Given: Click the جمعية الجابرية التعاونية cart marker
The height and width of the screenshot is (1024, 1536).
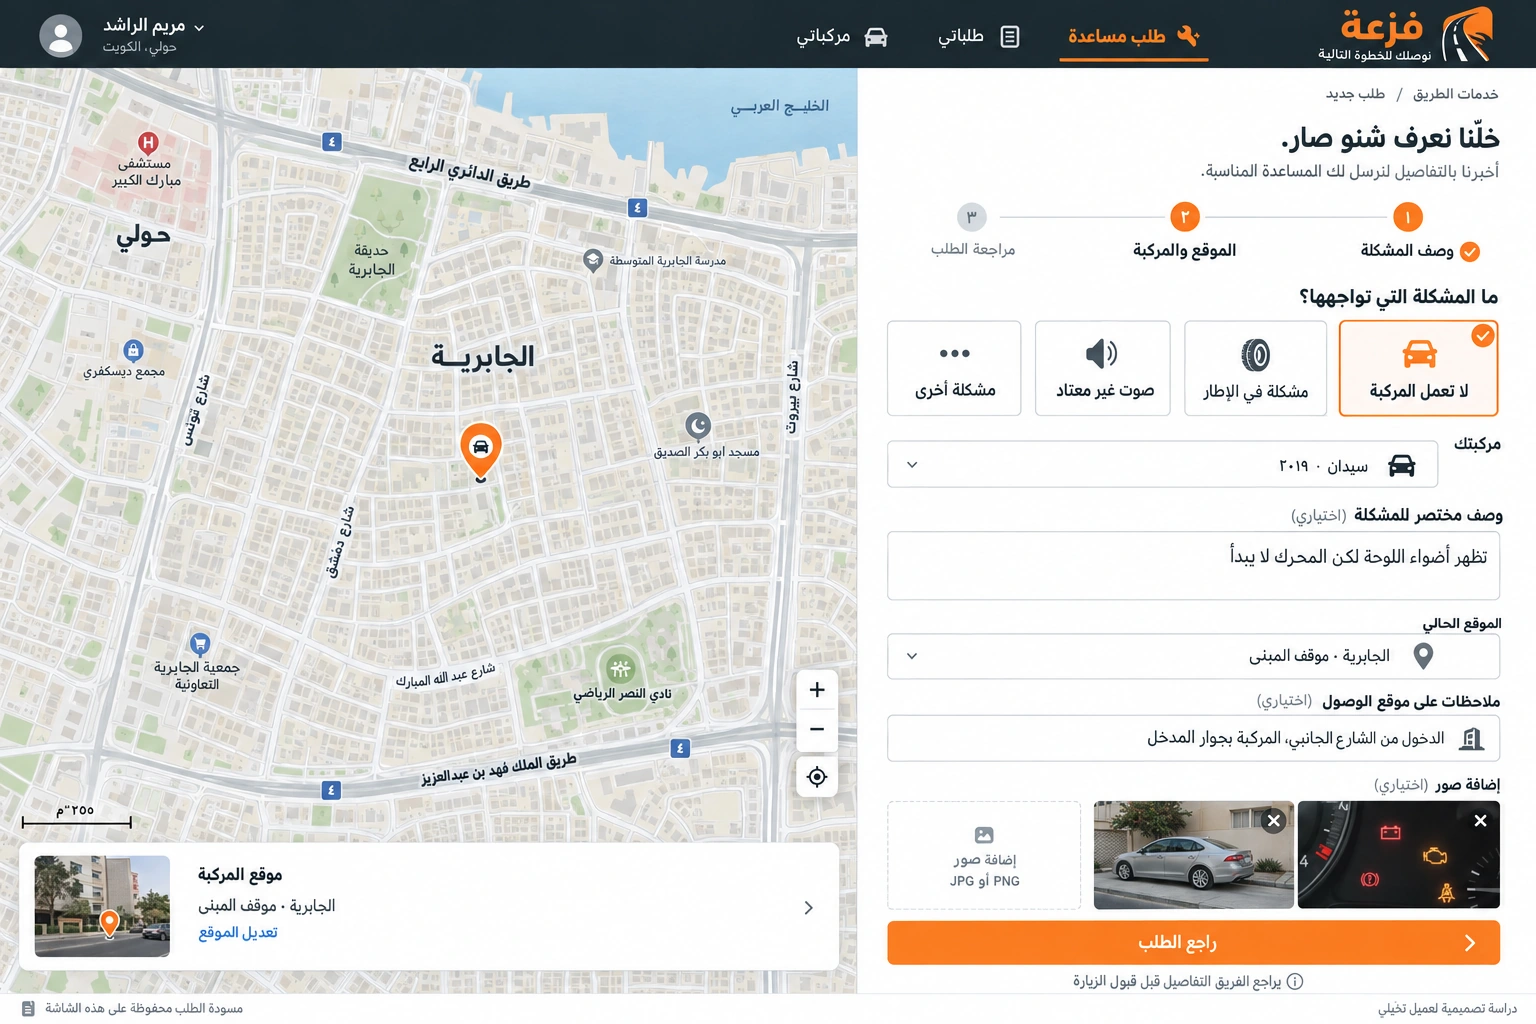Looking at the screenshot, I should point(200,643).
